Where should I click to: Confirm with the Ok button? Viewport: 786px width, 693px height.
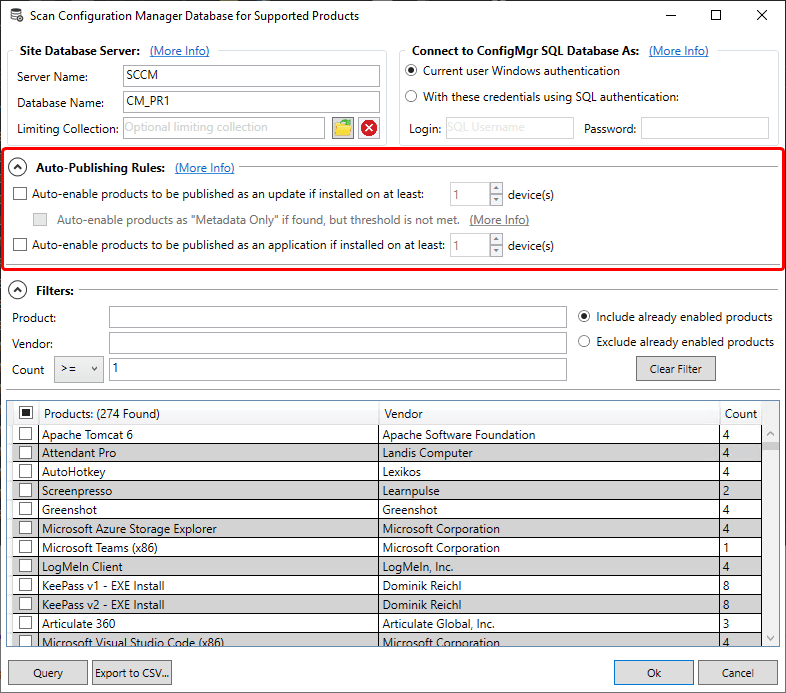pos(654,673)
